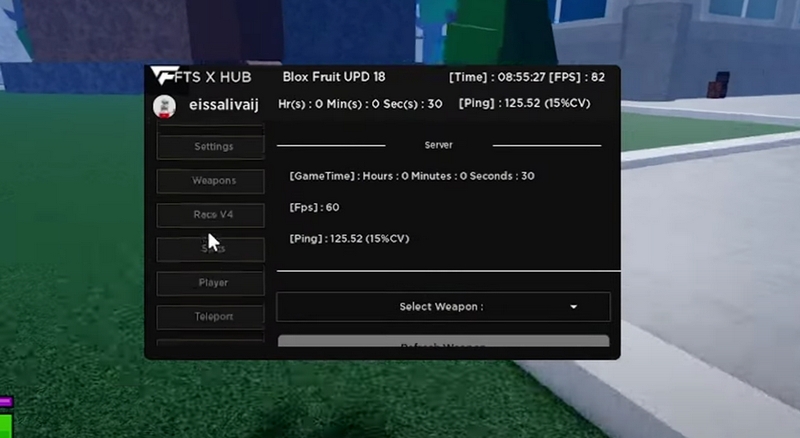Click the [GameTime] hours minutes seconds line
This screenshot has height=438, width=800.
tap(411, 176)
